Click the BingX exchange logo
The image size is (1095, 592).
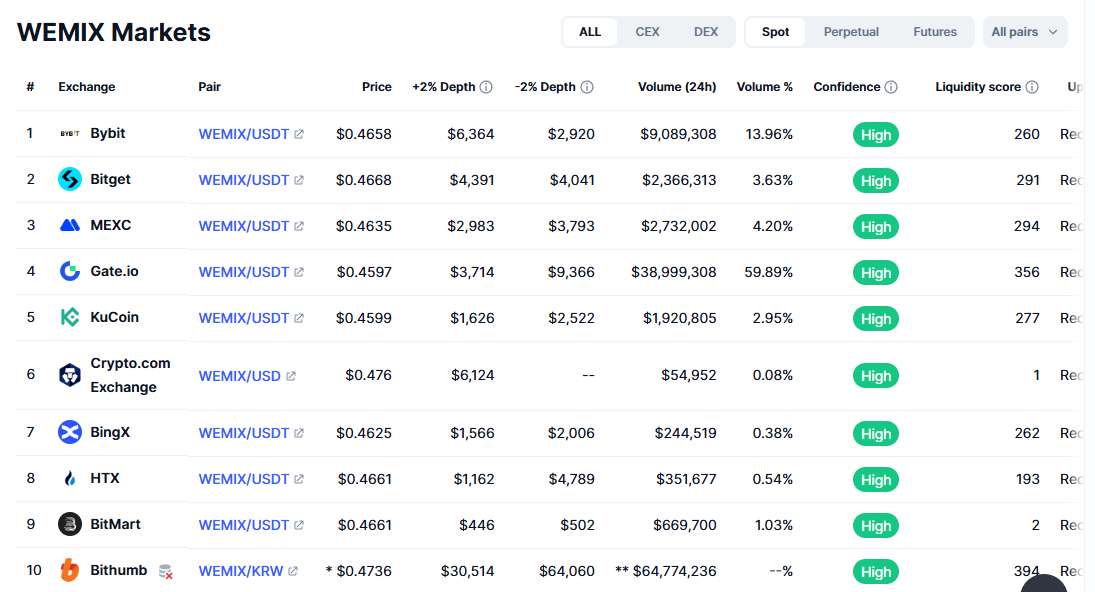tap(70, 432)
